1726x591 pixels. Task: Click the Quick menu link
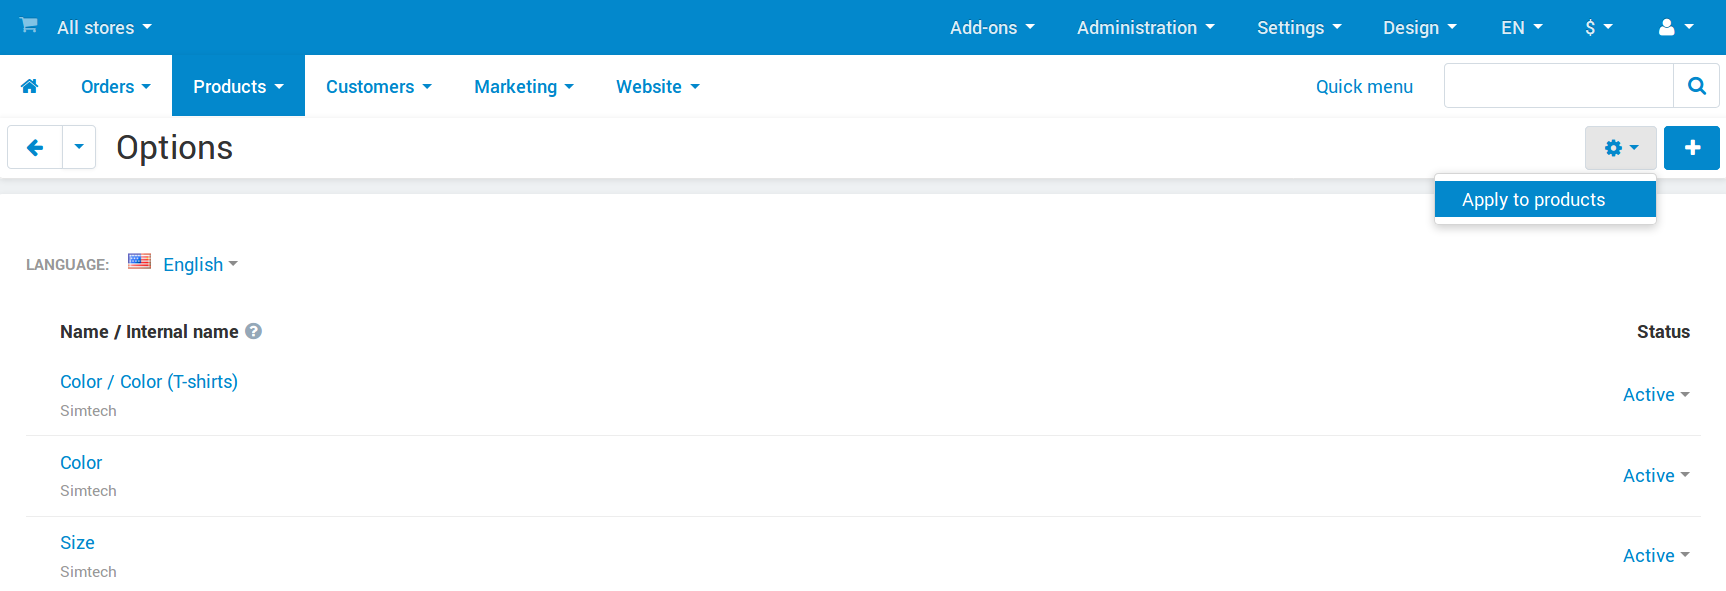[x=1364, y=87]
